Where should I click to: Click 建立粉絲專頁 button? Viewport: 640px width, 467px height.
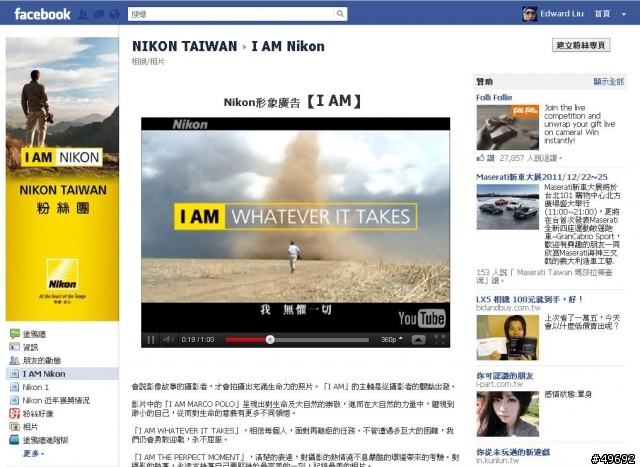click(x=581, y=45)
